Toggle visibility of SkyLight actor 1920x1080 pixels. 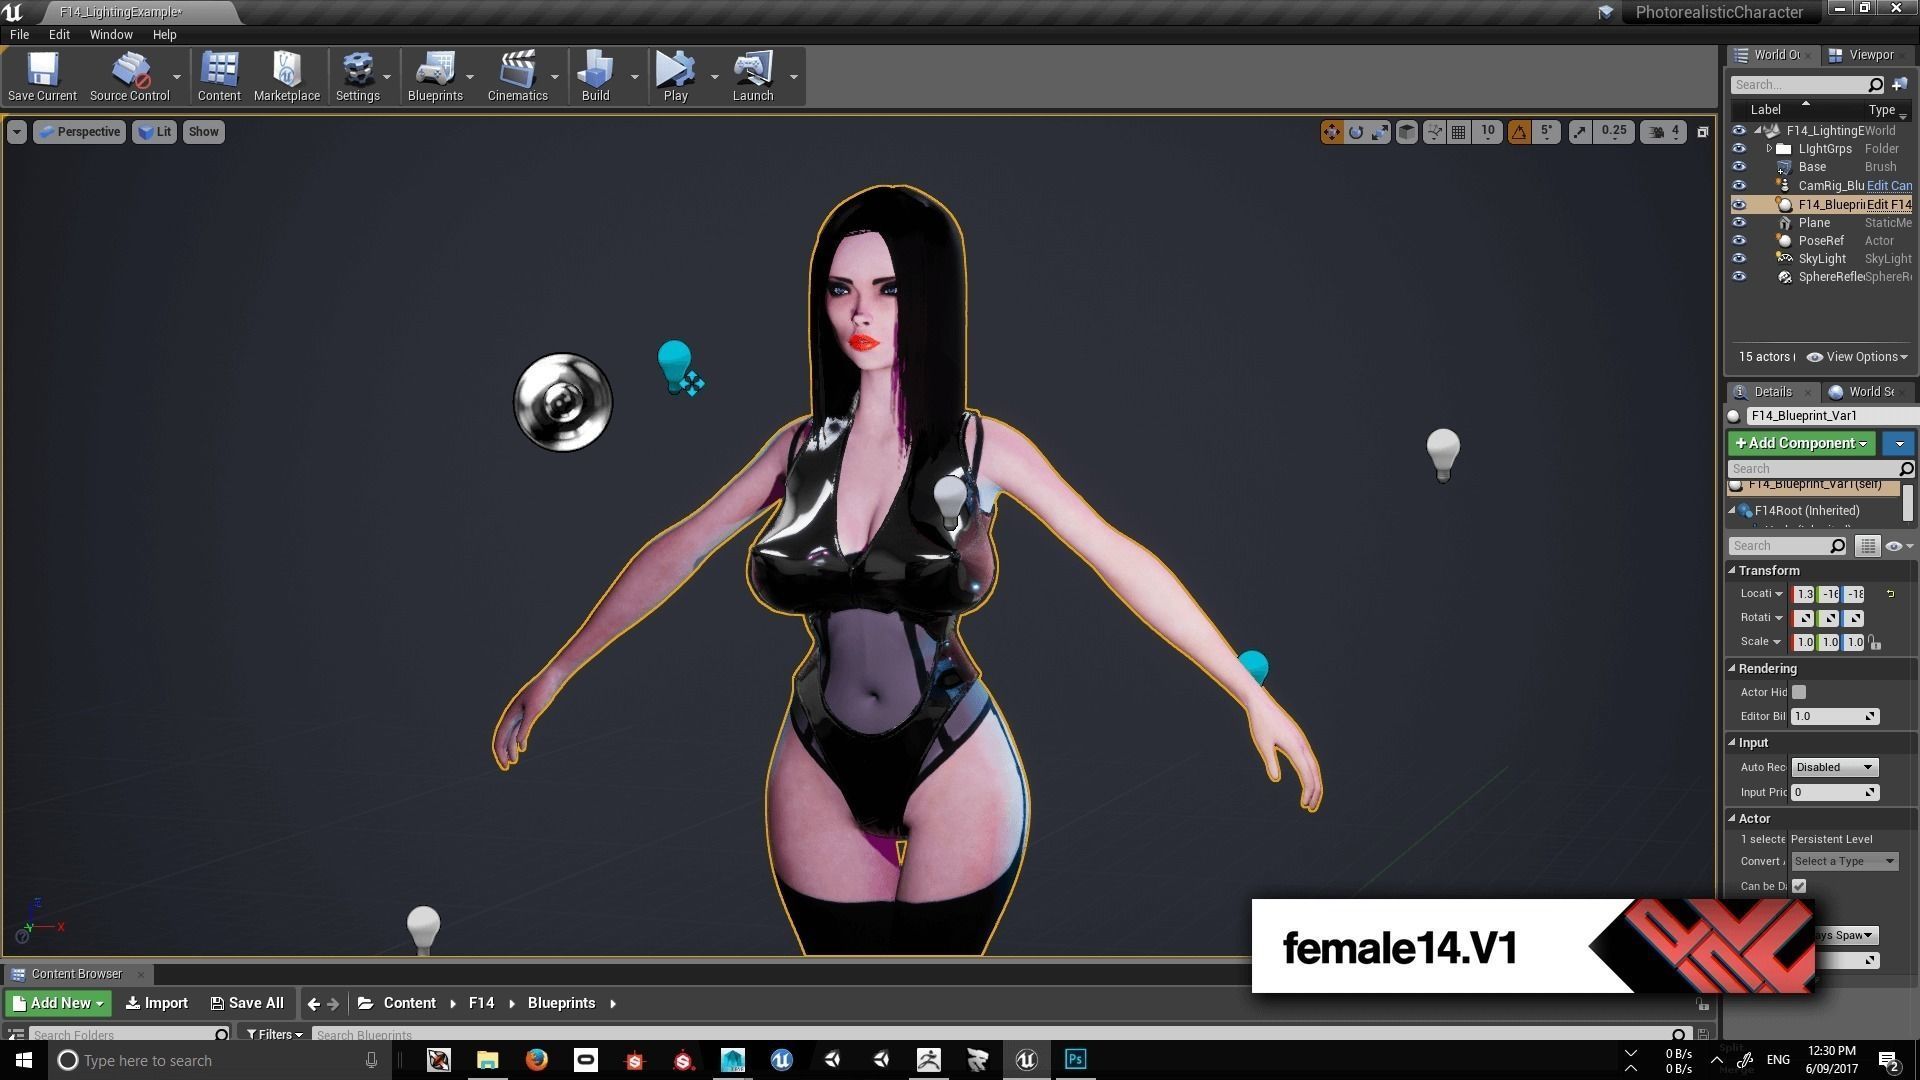coord(1739,259)
